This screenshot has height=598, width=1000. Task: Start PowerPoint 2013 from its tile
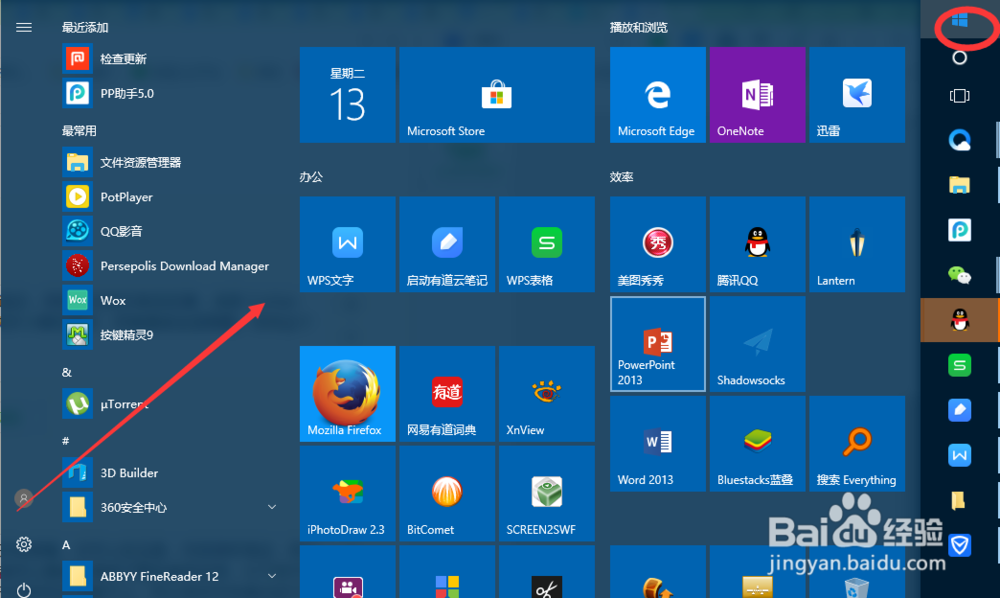click(657, 343)
